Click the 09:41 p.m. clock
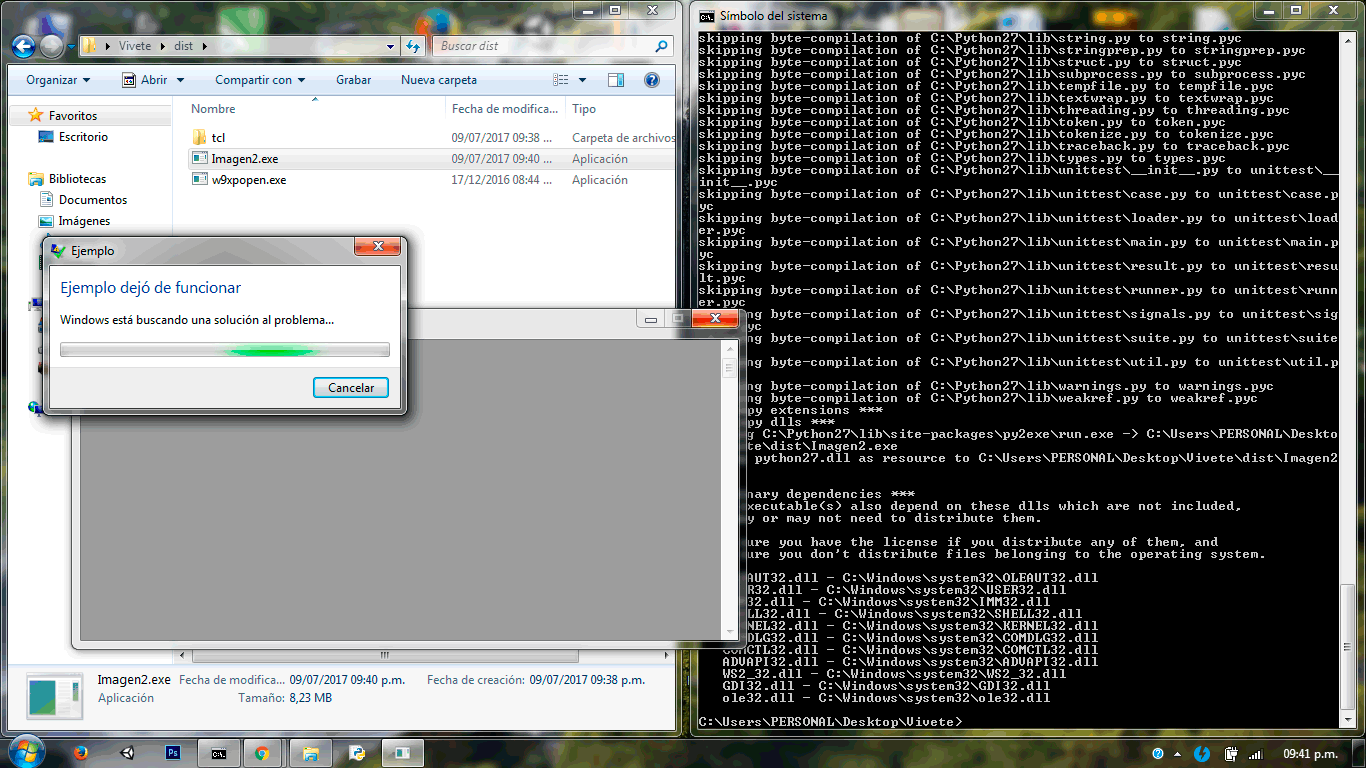The width and height of the screenshot is (1366, 768). click(x=1311, y=753)
